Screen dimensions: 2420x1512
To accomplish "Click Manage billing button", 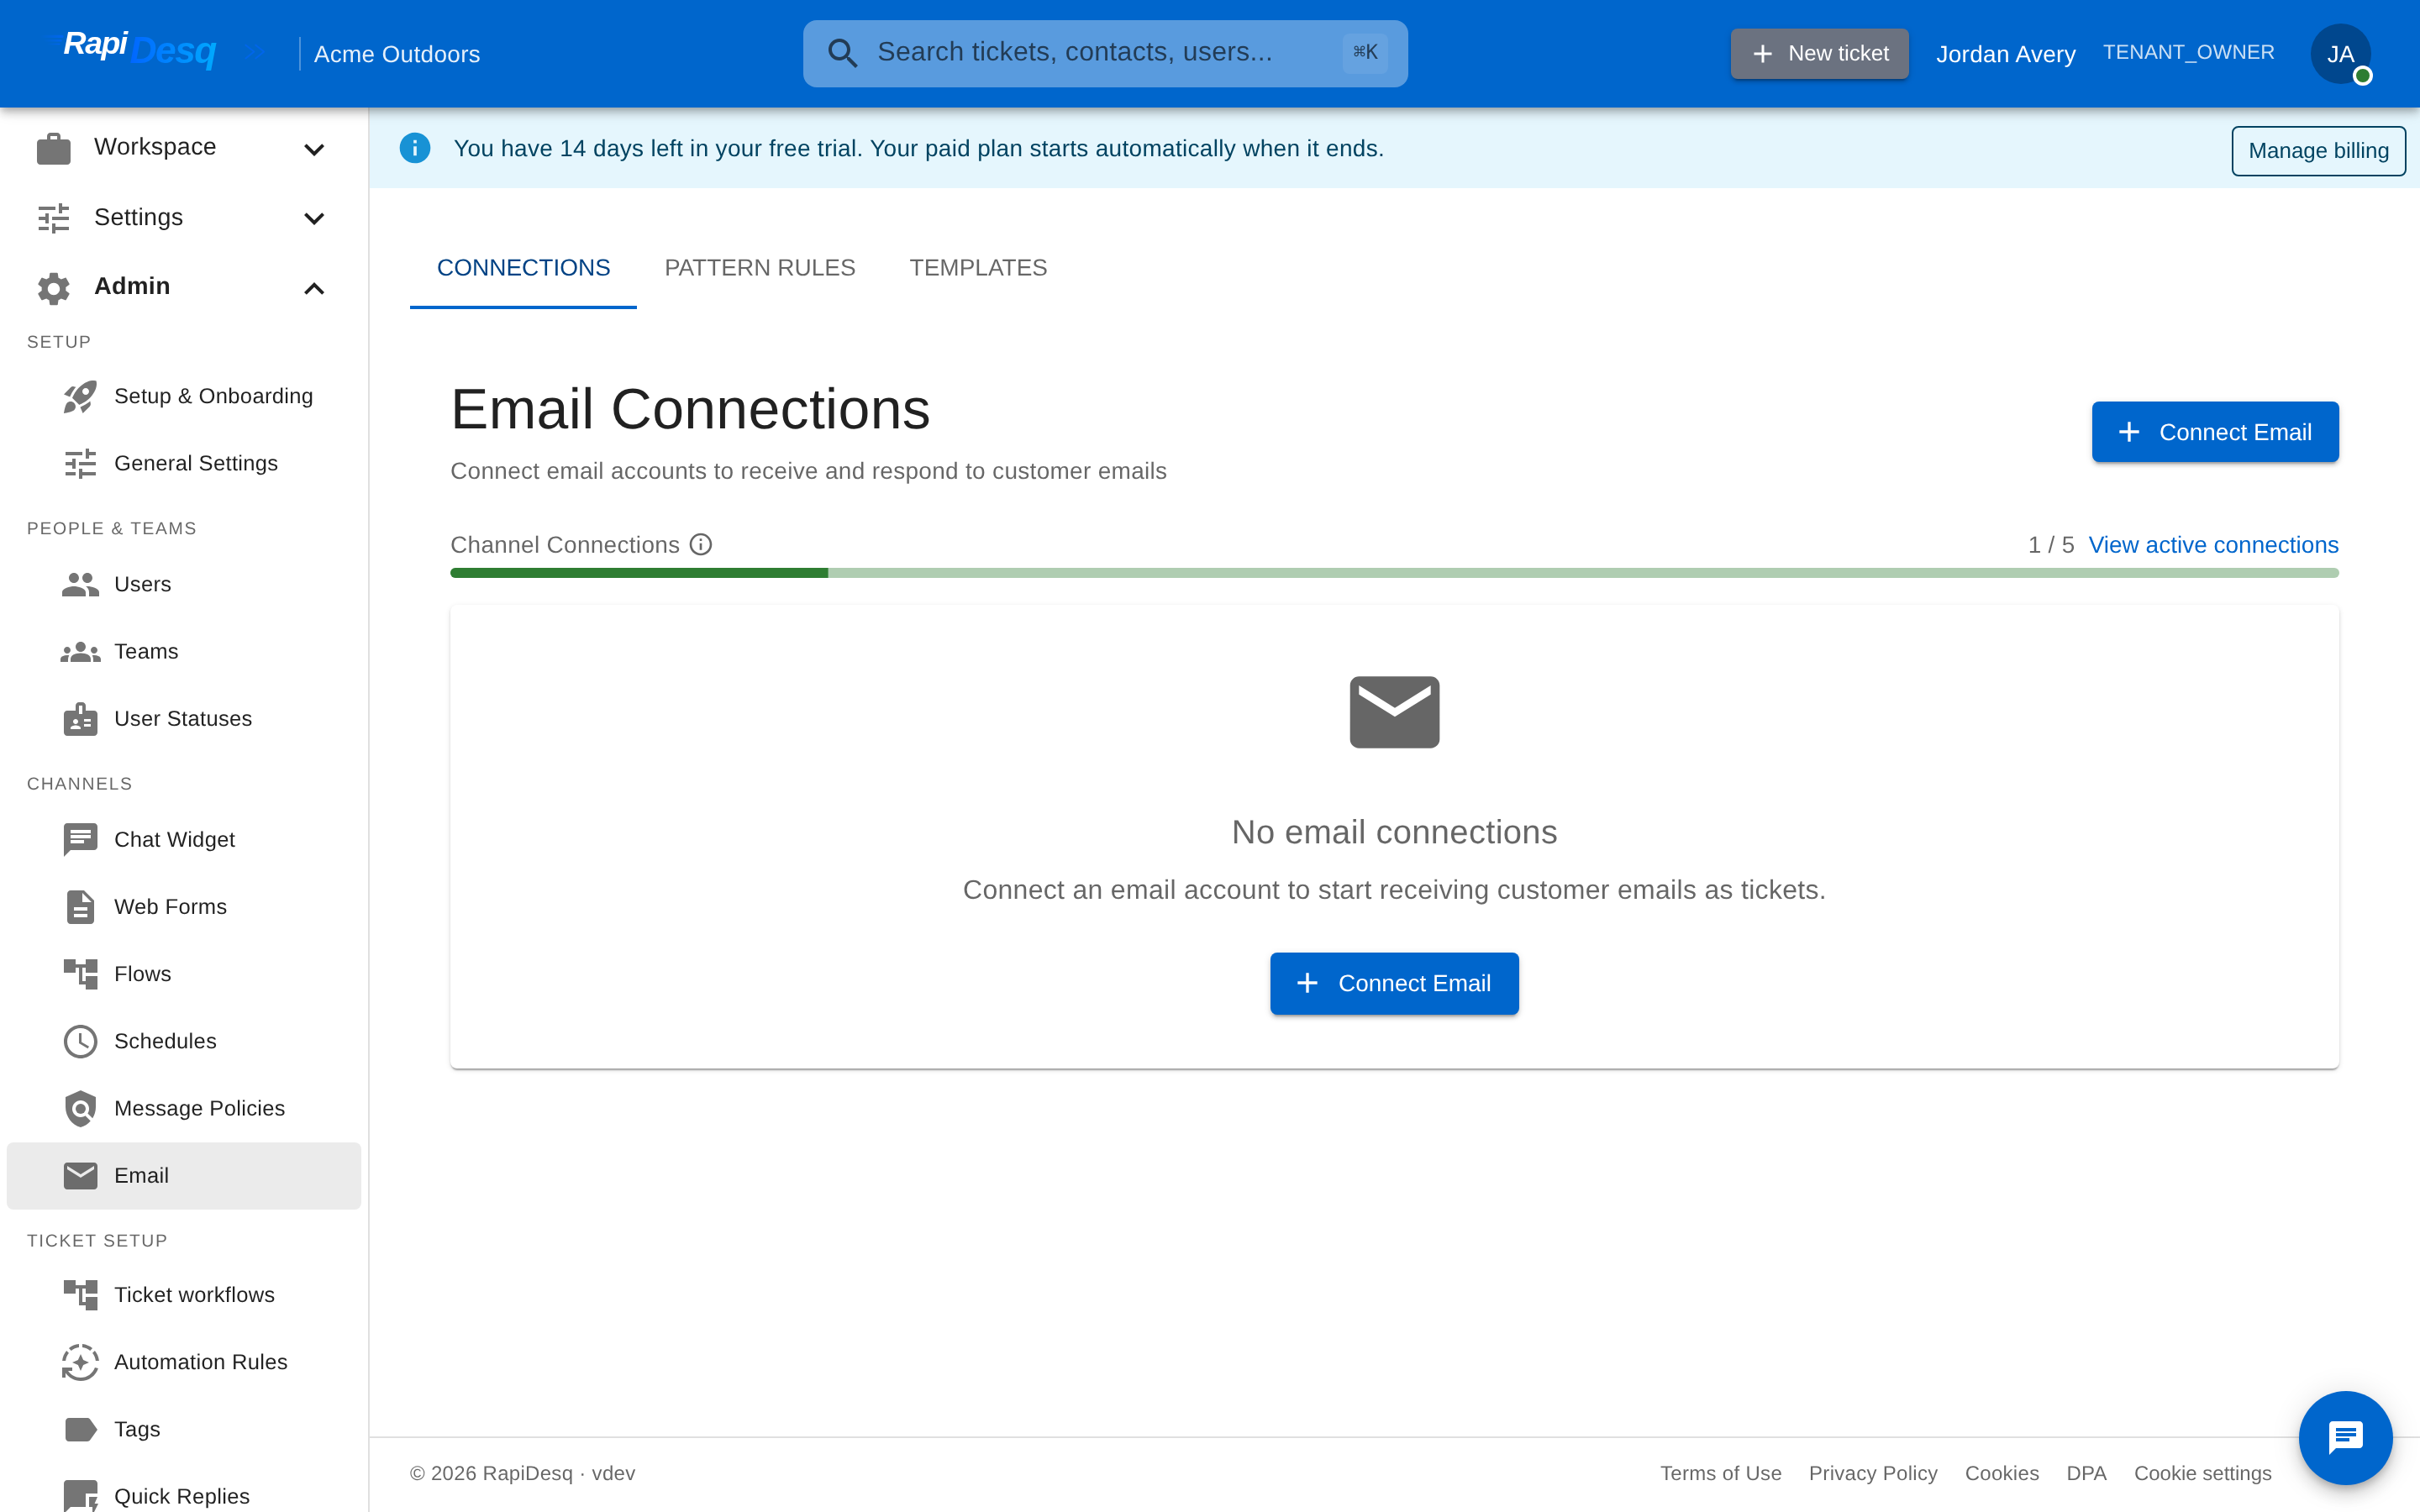I will click(x=2318, y=150).
